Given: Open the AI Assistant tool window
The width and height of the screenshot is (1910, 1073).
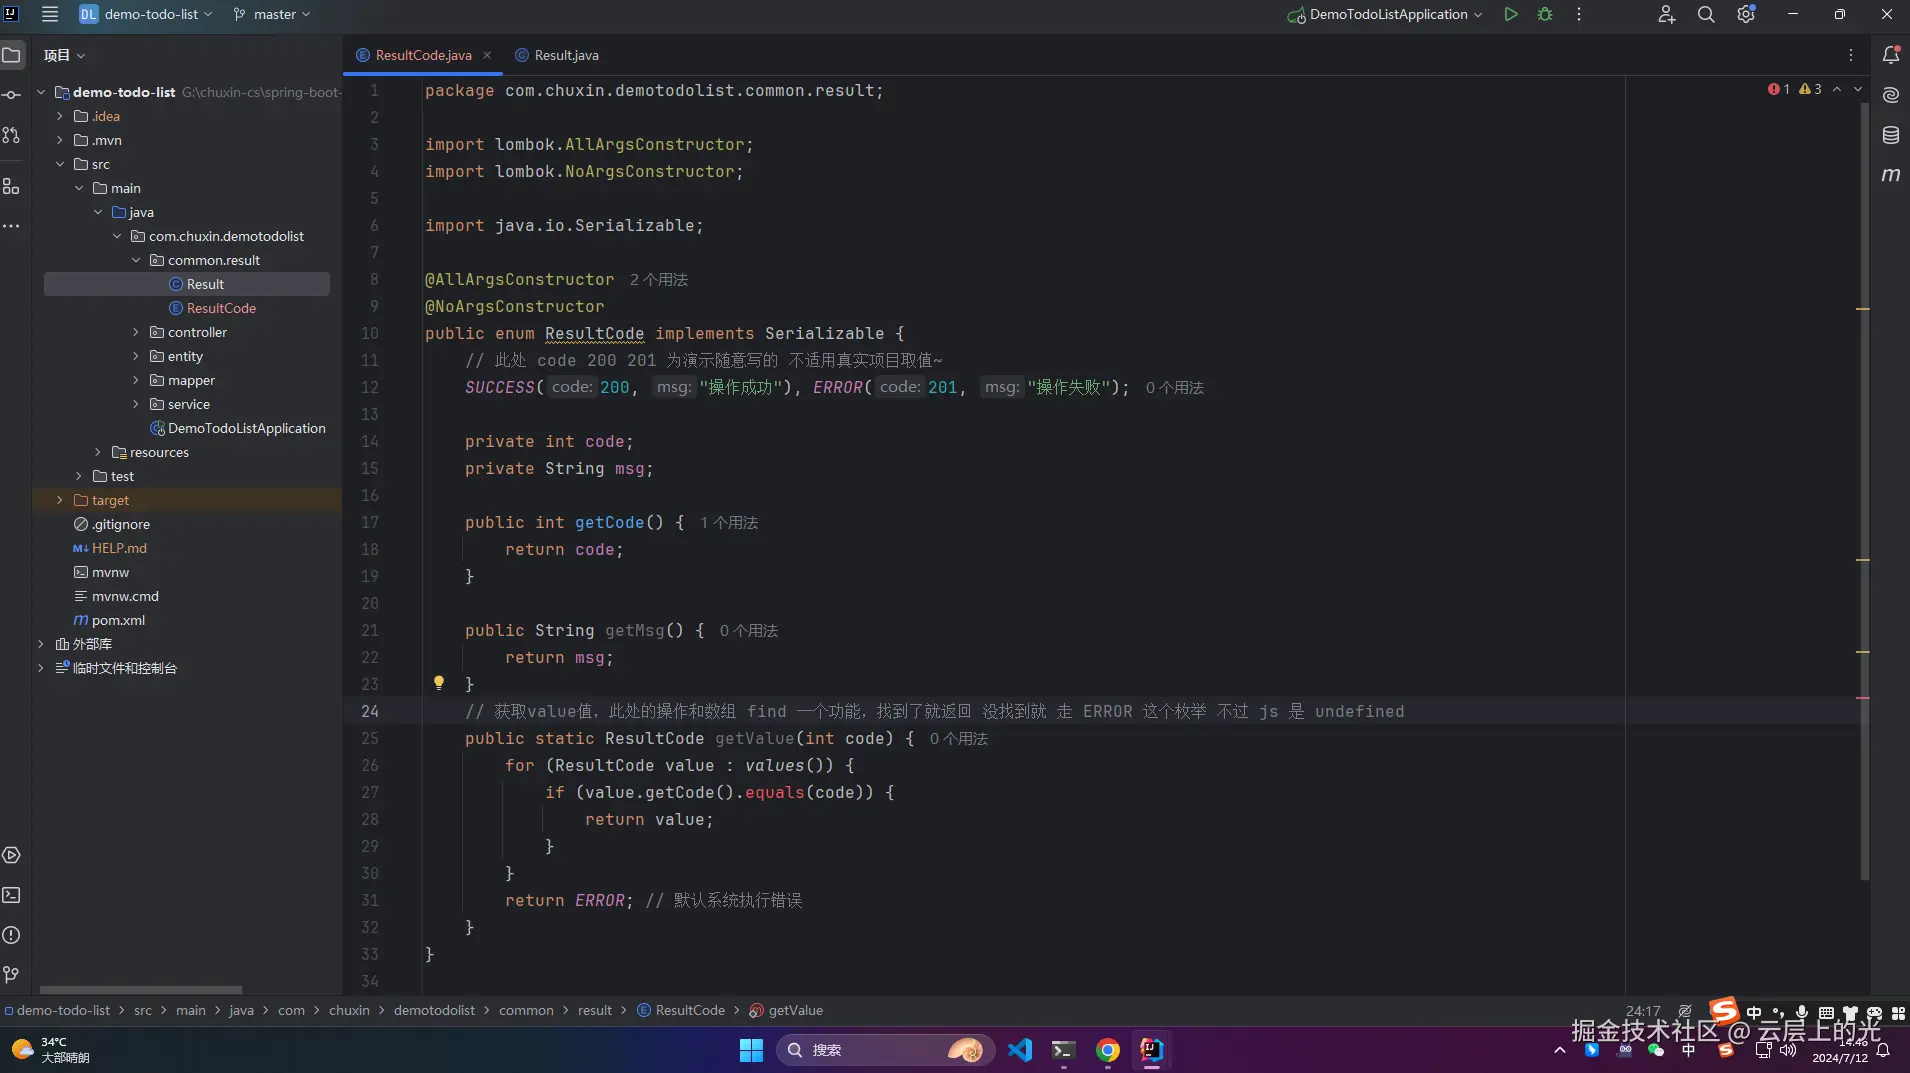Looking at the screenshot, I should coord(1891,95).
